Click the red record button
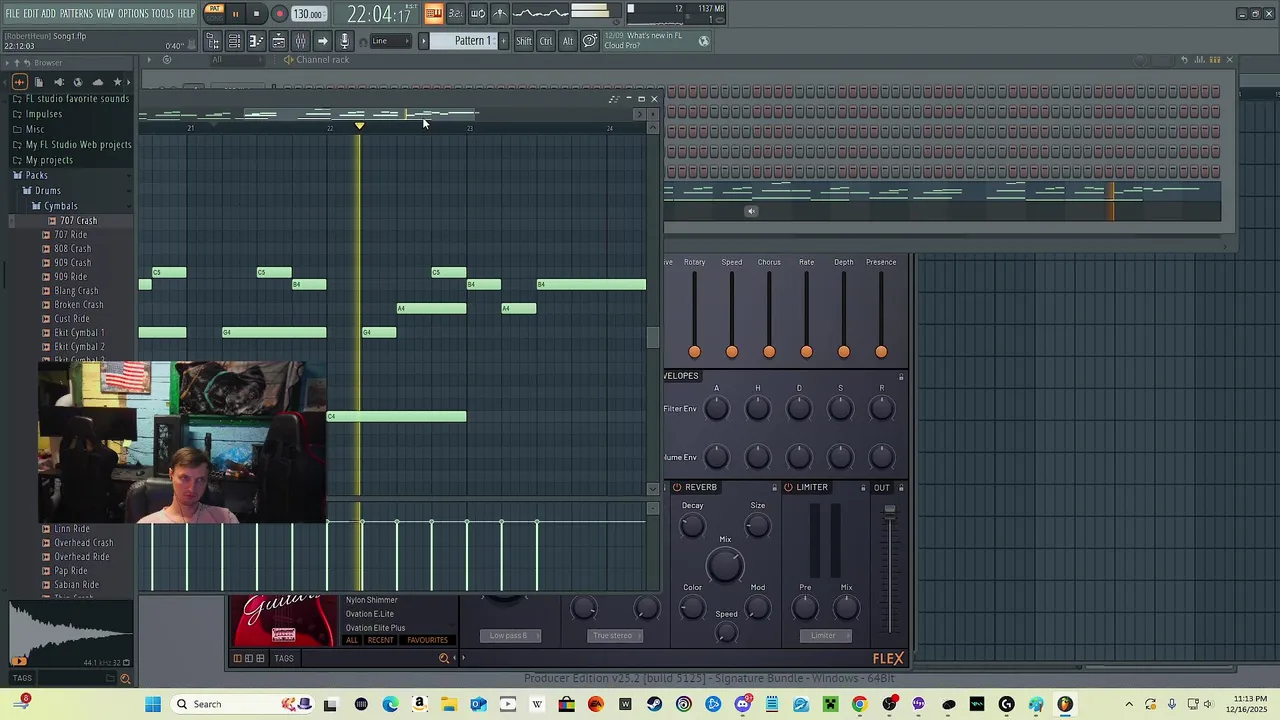The width and height of the screenshot is (1280, 720). 279,14
